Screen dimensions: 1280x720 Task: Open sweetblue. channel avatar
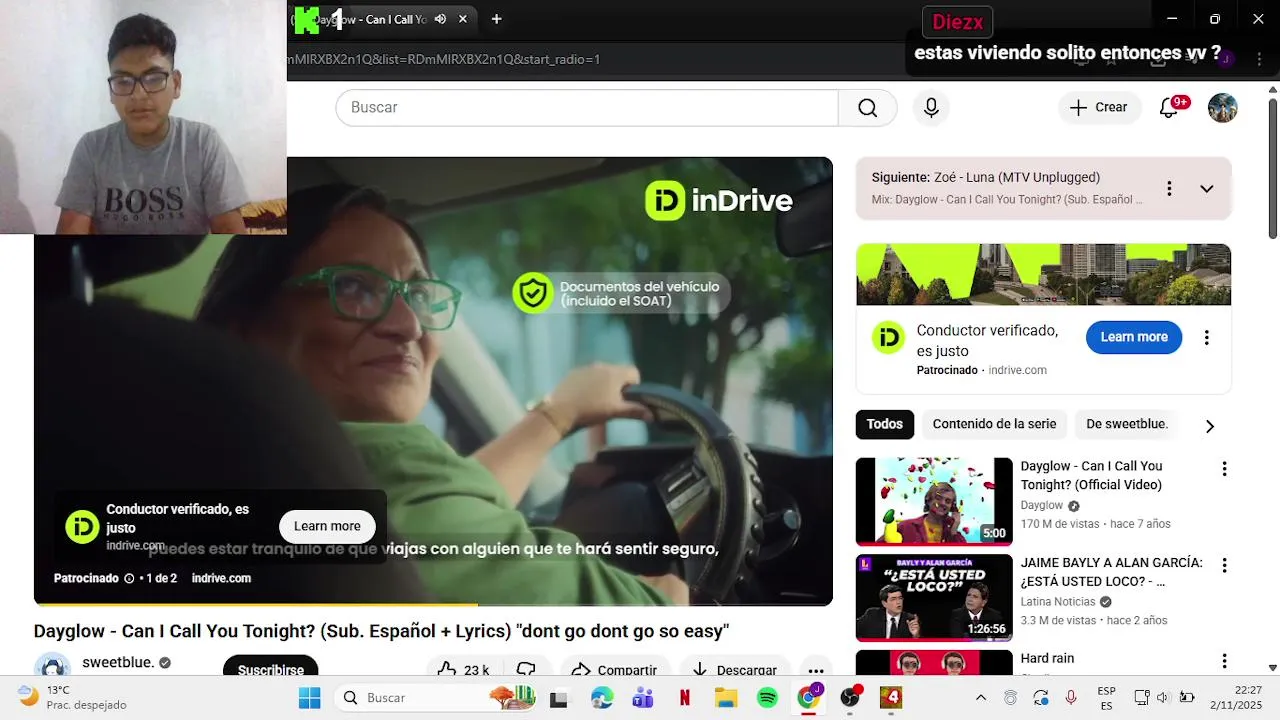click(x=52, y=668)
